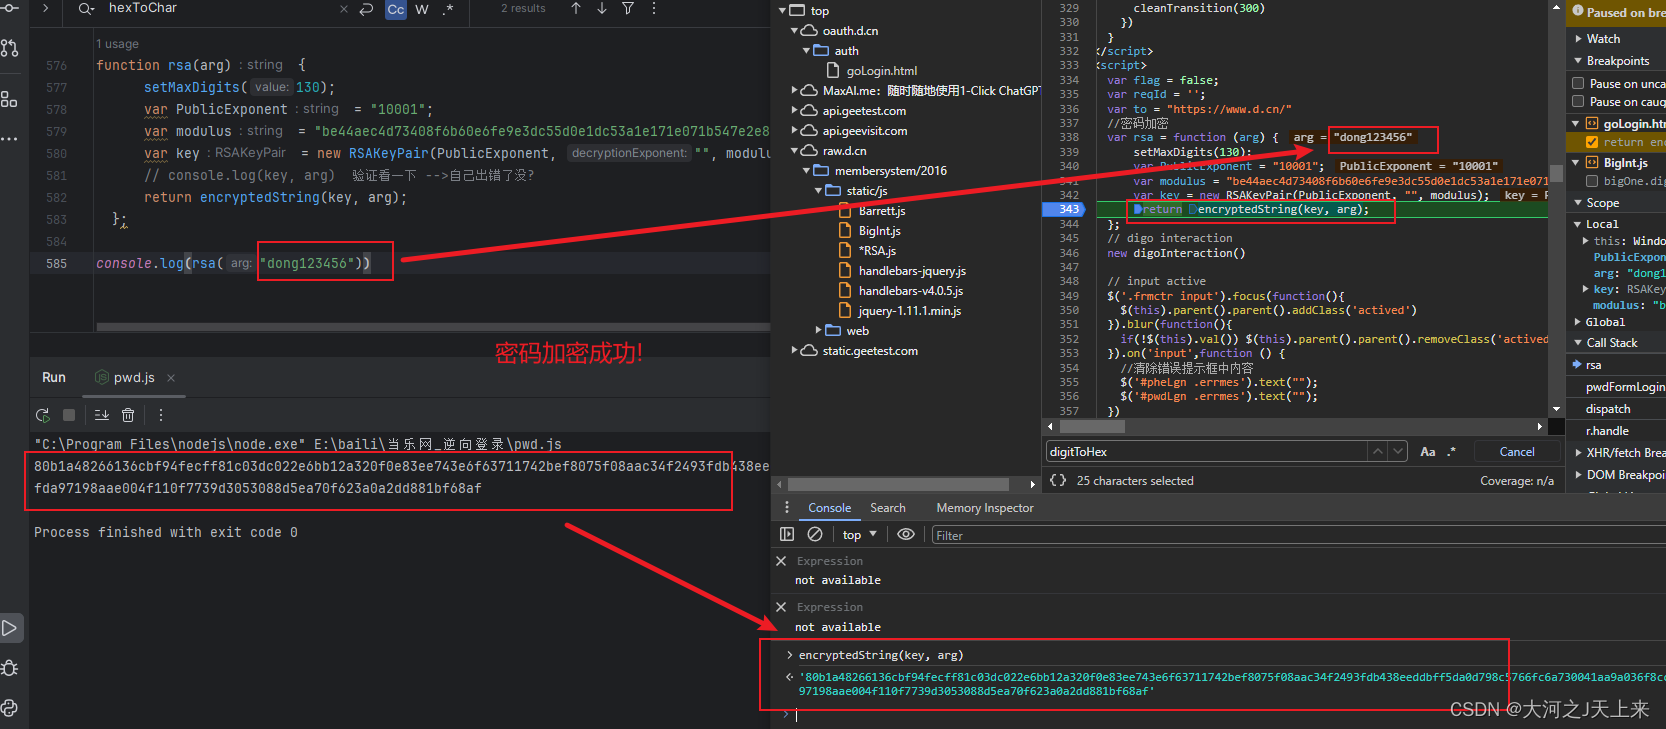Clear run output with trash icon

128,415
